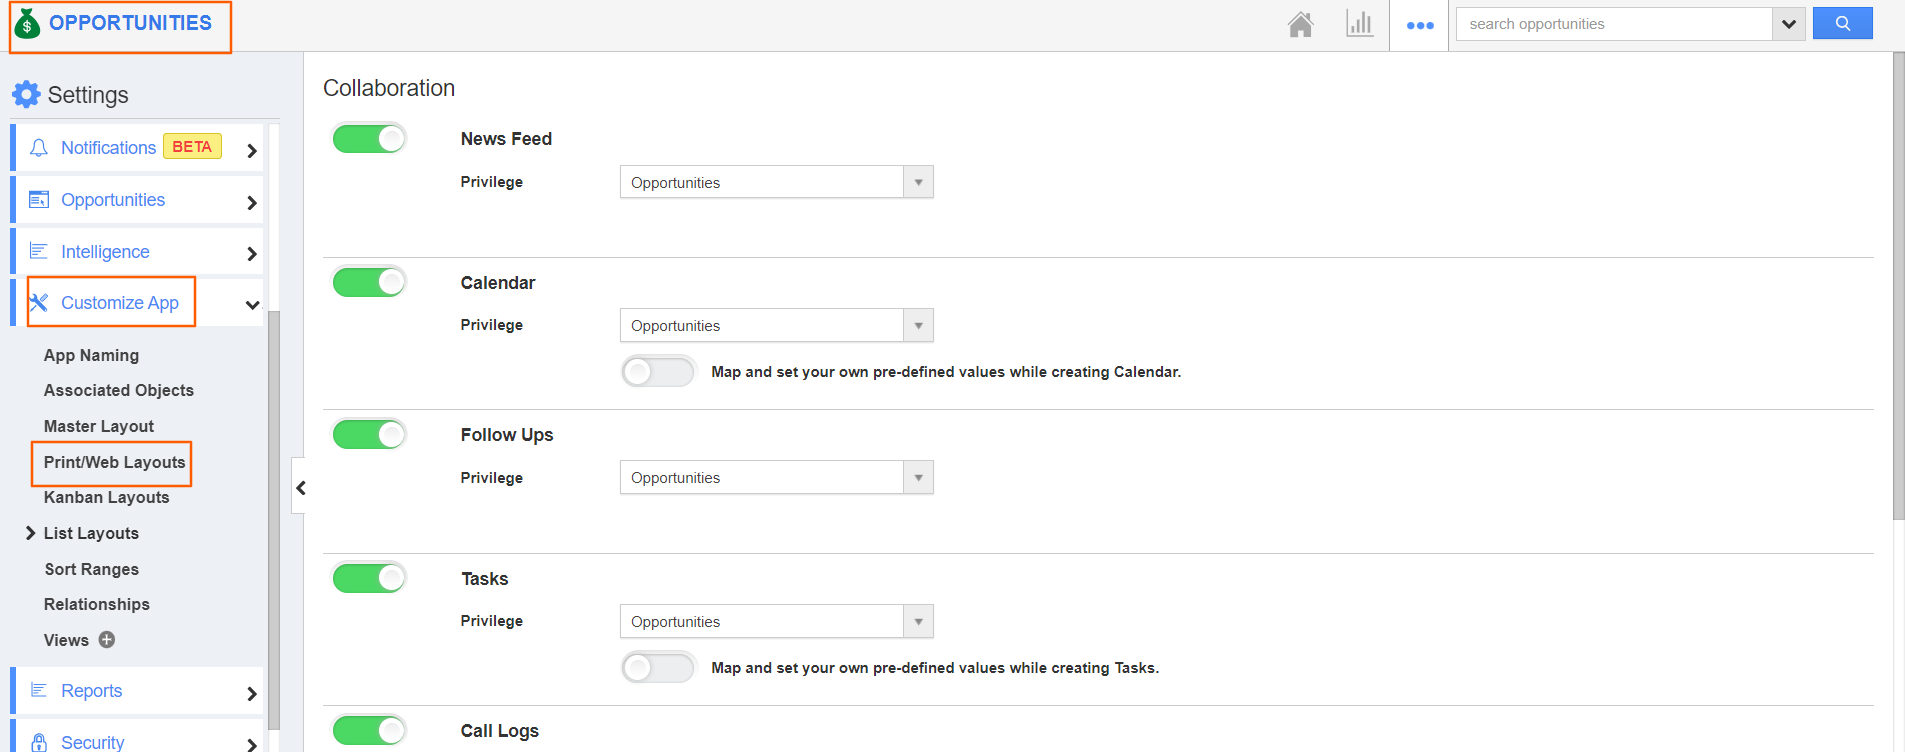The image size is (1905, 752).
Task: Click the Reports section icon
Action: coord(39,690)
